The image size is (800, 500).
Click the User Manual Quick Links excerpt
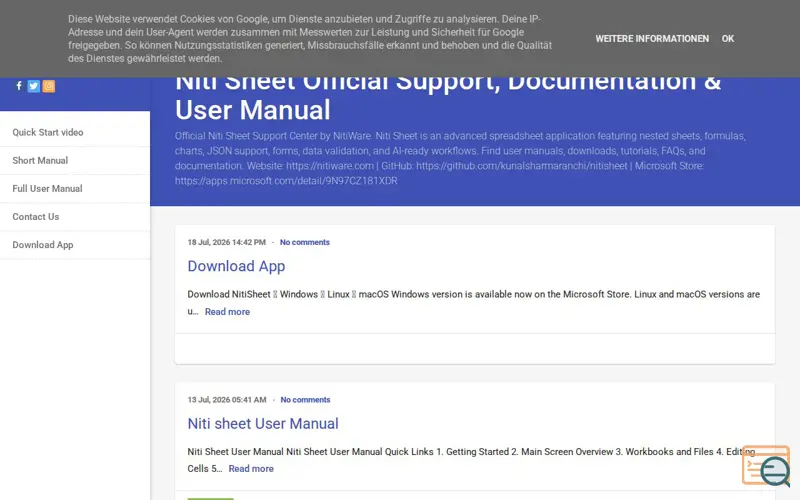[471, 460]
